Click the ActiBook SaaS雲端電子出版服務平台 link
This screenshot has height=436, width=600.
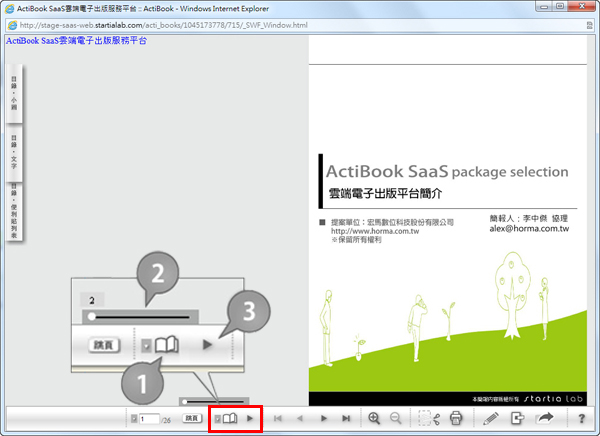(x=76, y=41)
